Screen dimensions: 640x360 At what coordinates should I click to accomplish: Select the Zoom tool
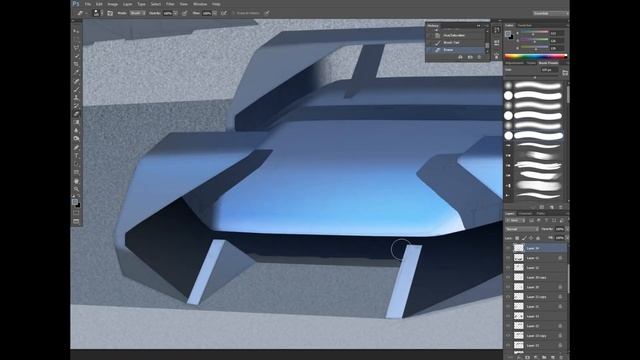(76, 189)
